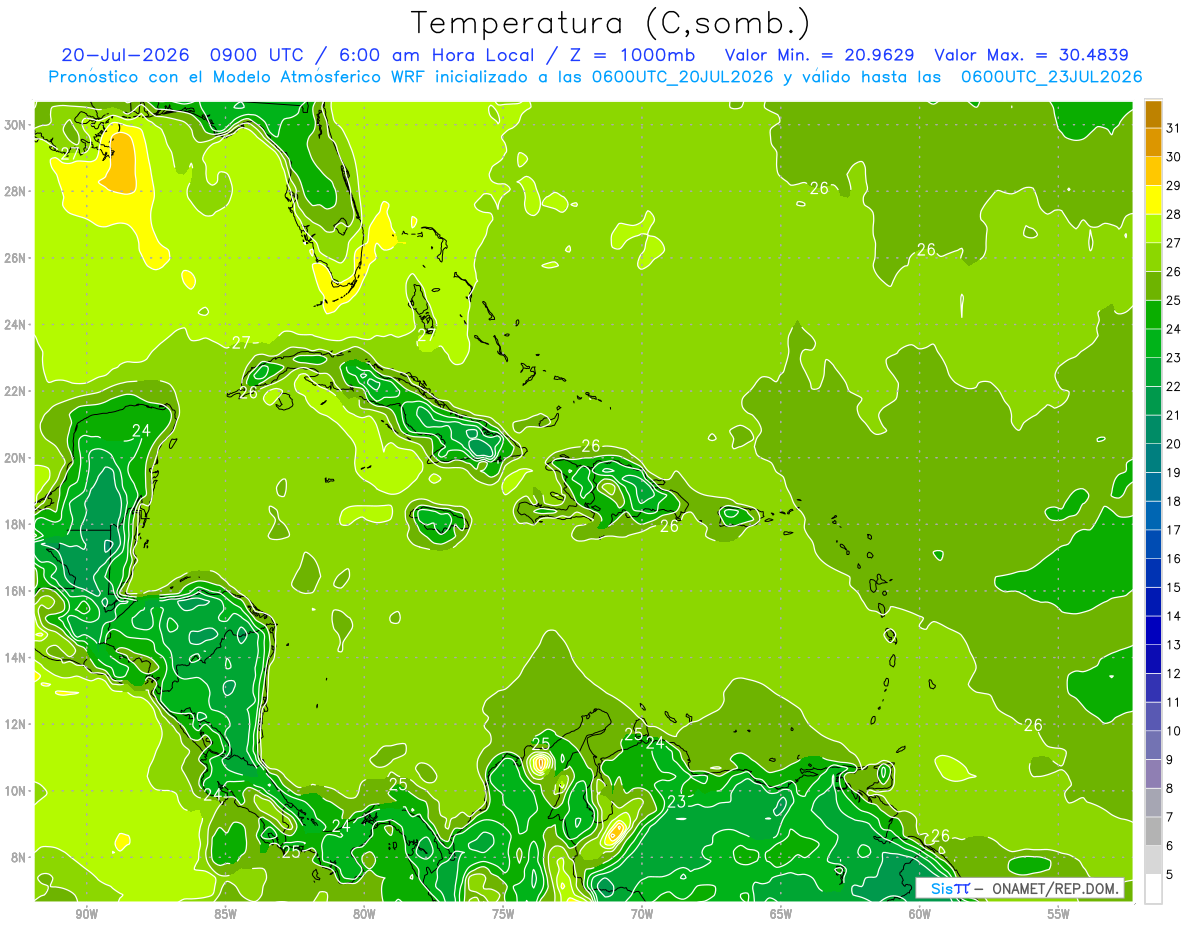Click the title Temperatura (C,somb.)
1200x927 pixels.
point(611,23)
